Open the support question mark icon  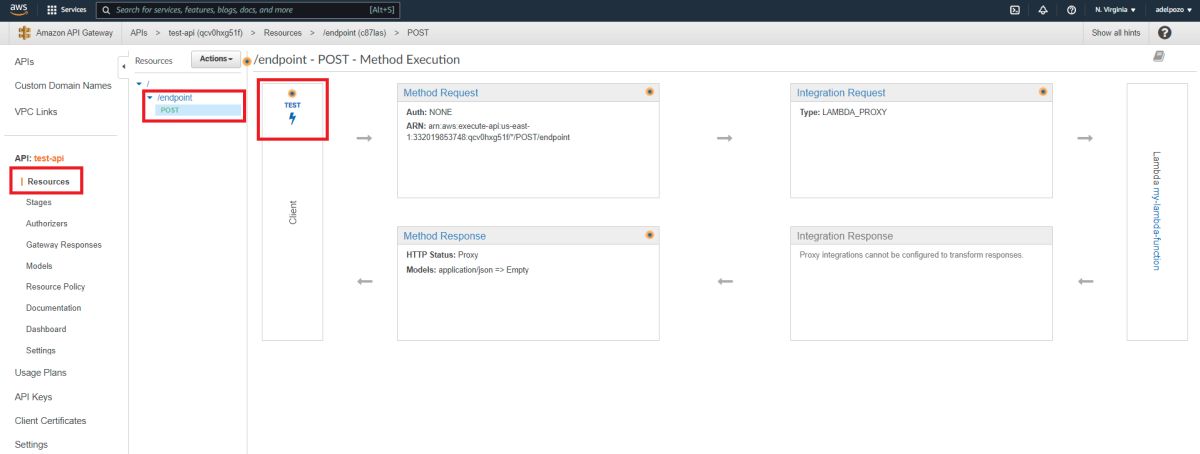click(x=1071, y=10)
